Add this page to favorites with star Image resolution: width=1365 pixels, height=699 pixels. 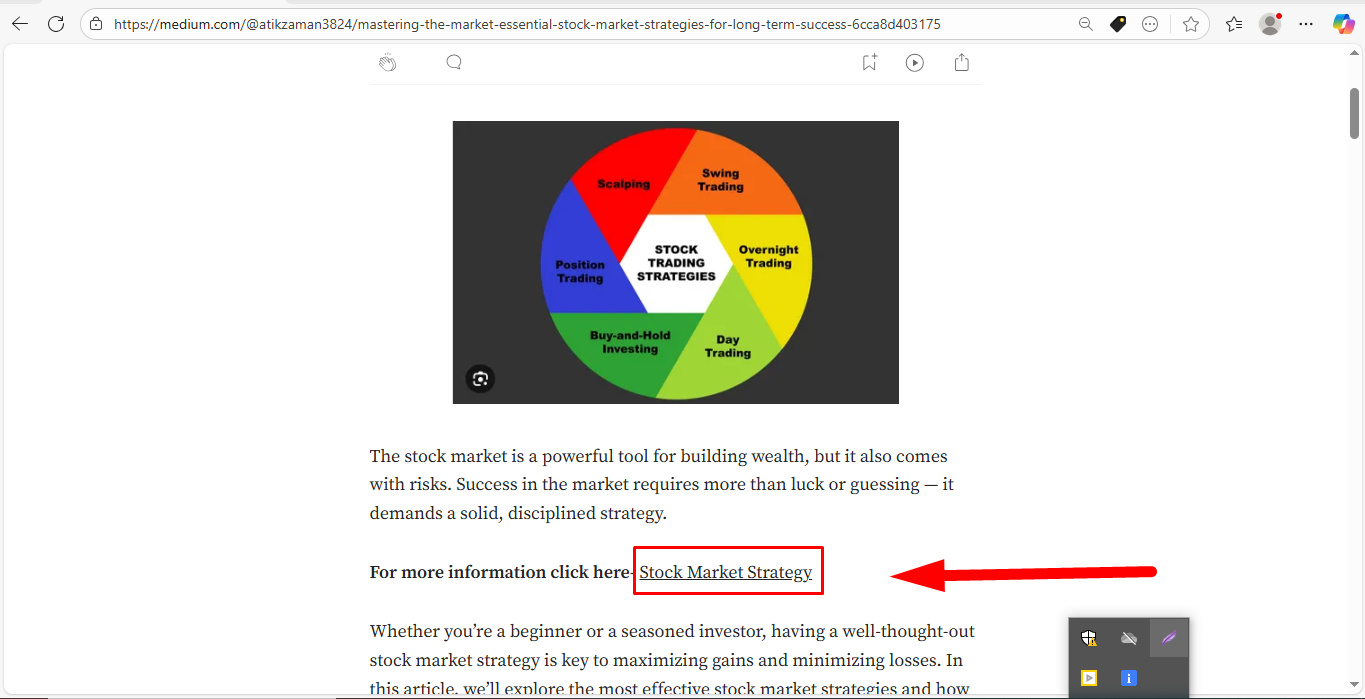[x=1190, y=24]
